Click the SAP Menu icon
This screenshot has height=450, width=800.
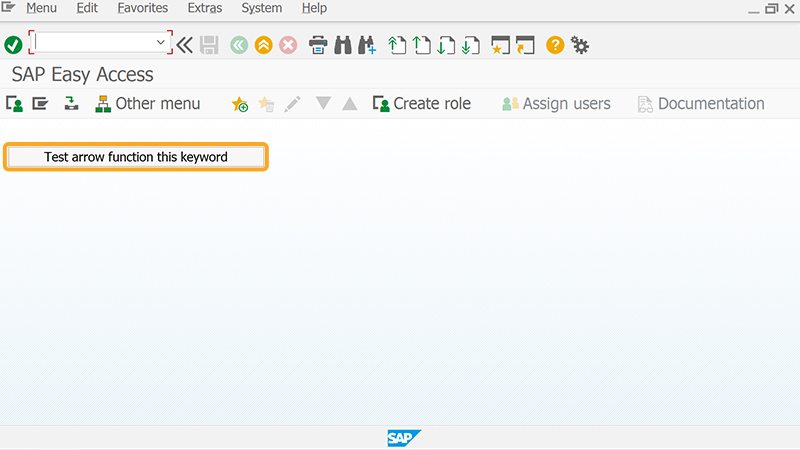click(x=40, y=104)
